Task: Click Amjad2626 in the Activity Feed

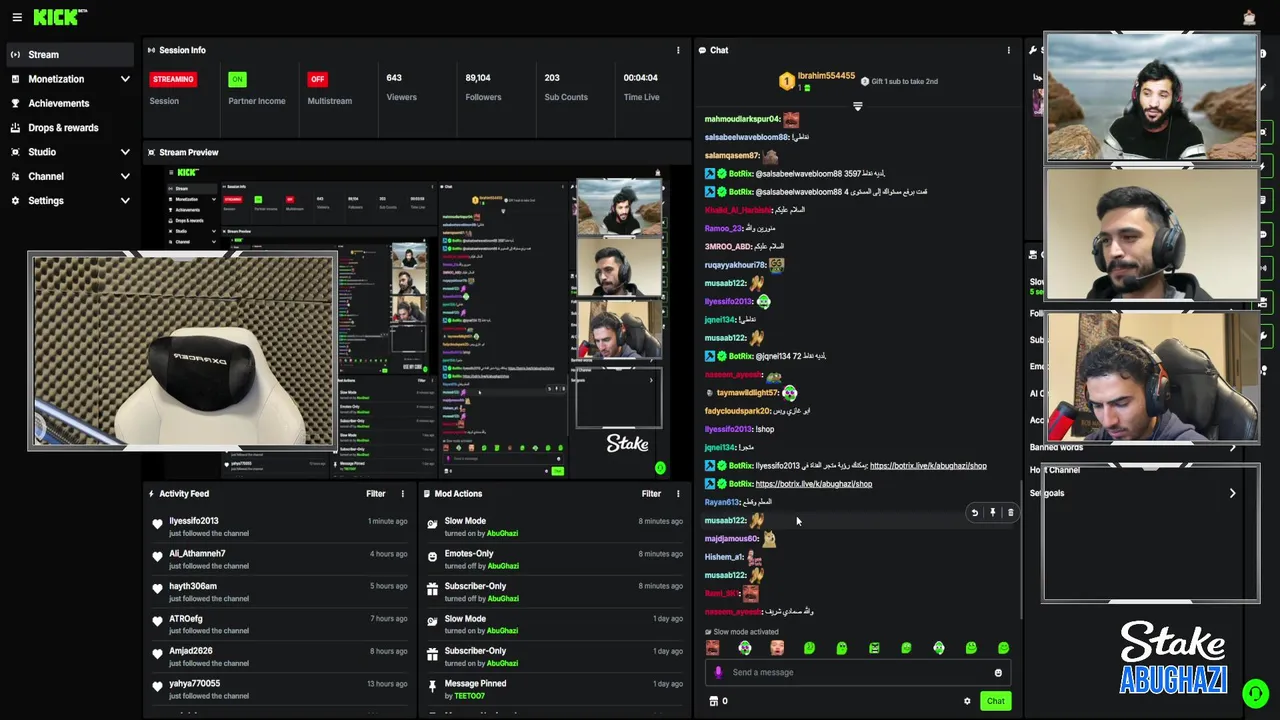Action: click(190, 651)
